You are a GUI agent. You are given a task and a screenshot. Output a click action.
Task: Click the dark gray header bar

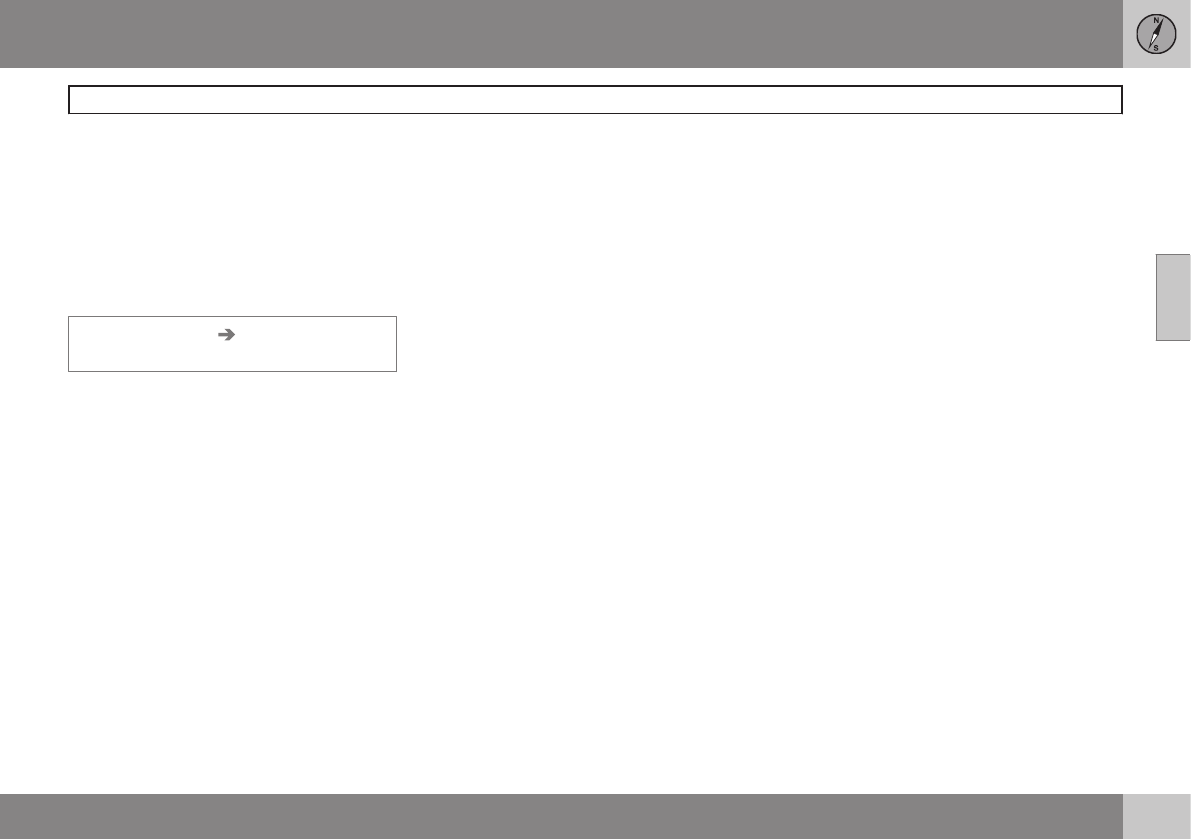click(x=561, y=34)
